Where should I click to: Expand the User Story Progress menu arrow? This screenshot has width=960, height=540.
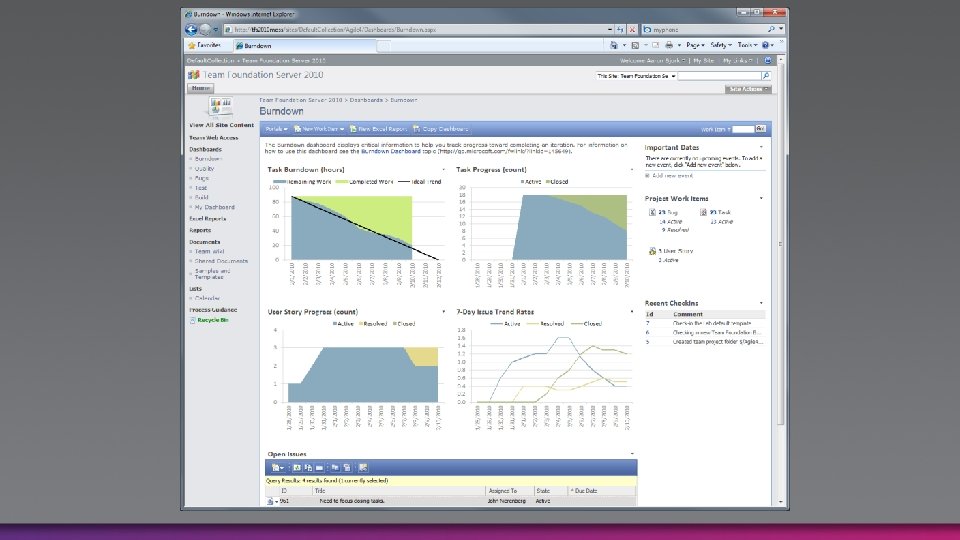point(443,312)
